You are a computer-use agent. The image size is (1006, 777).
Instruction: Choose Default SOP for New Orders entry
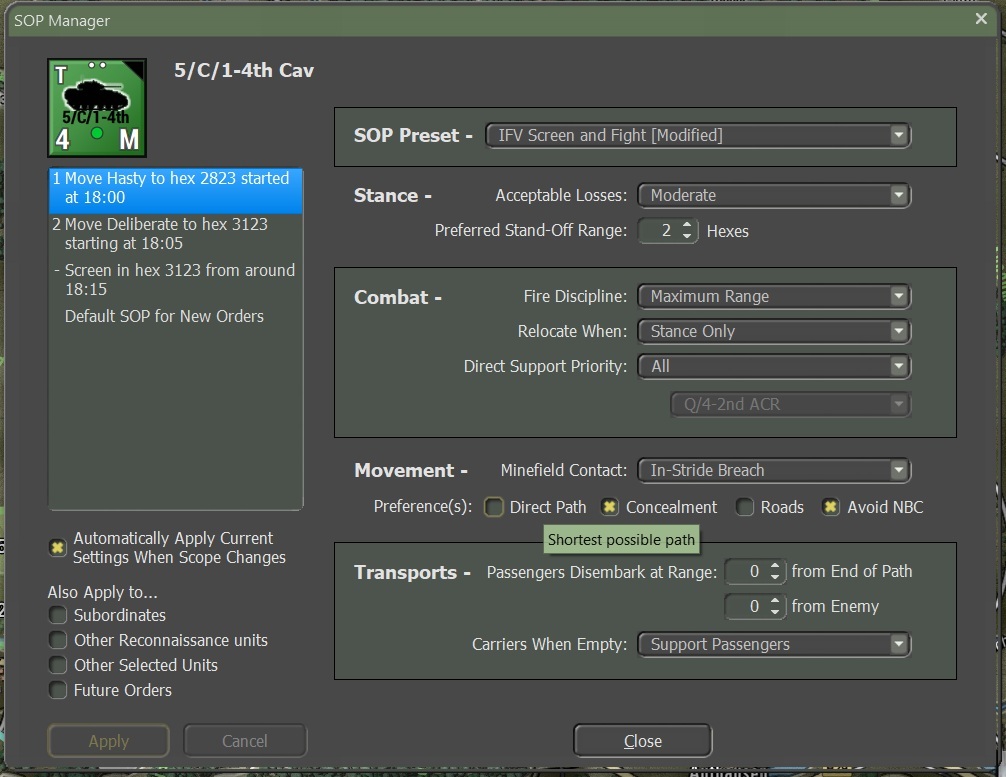click(164, 316)
